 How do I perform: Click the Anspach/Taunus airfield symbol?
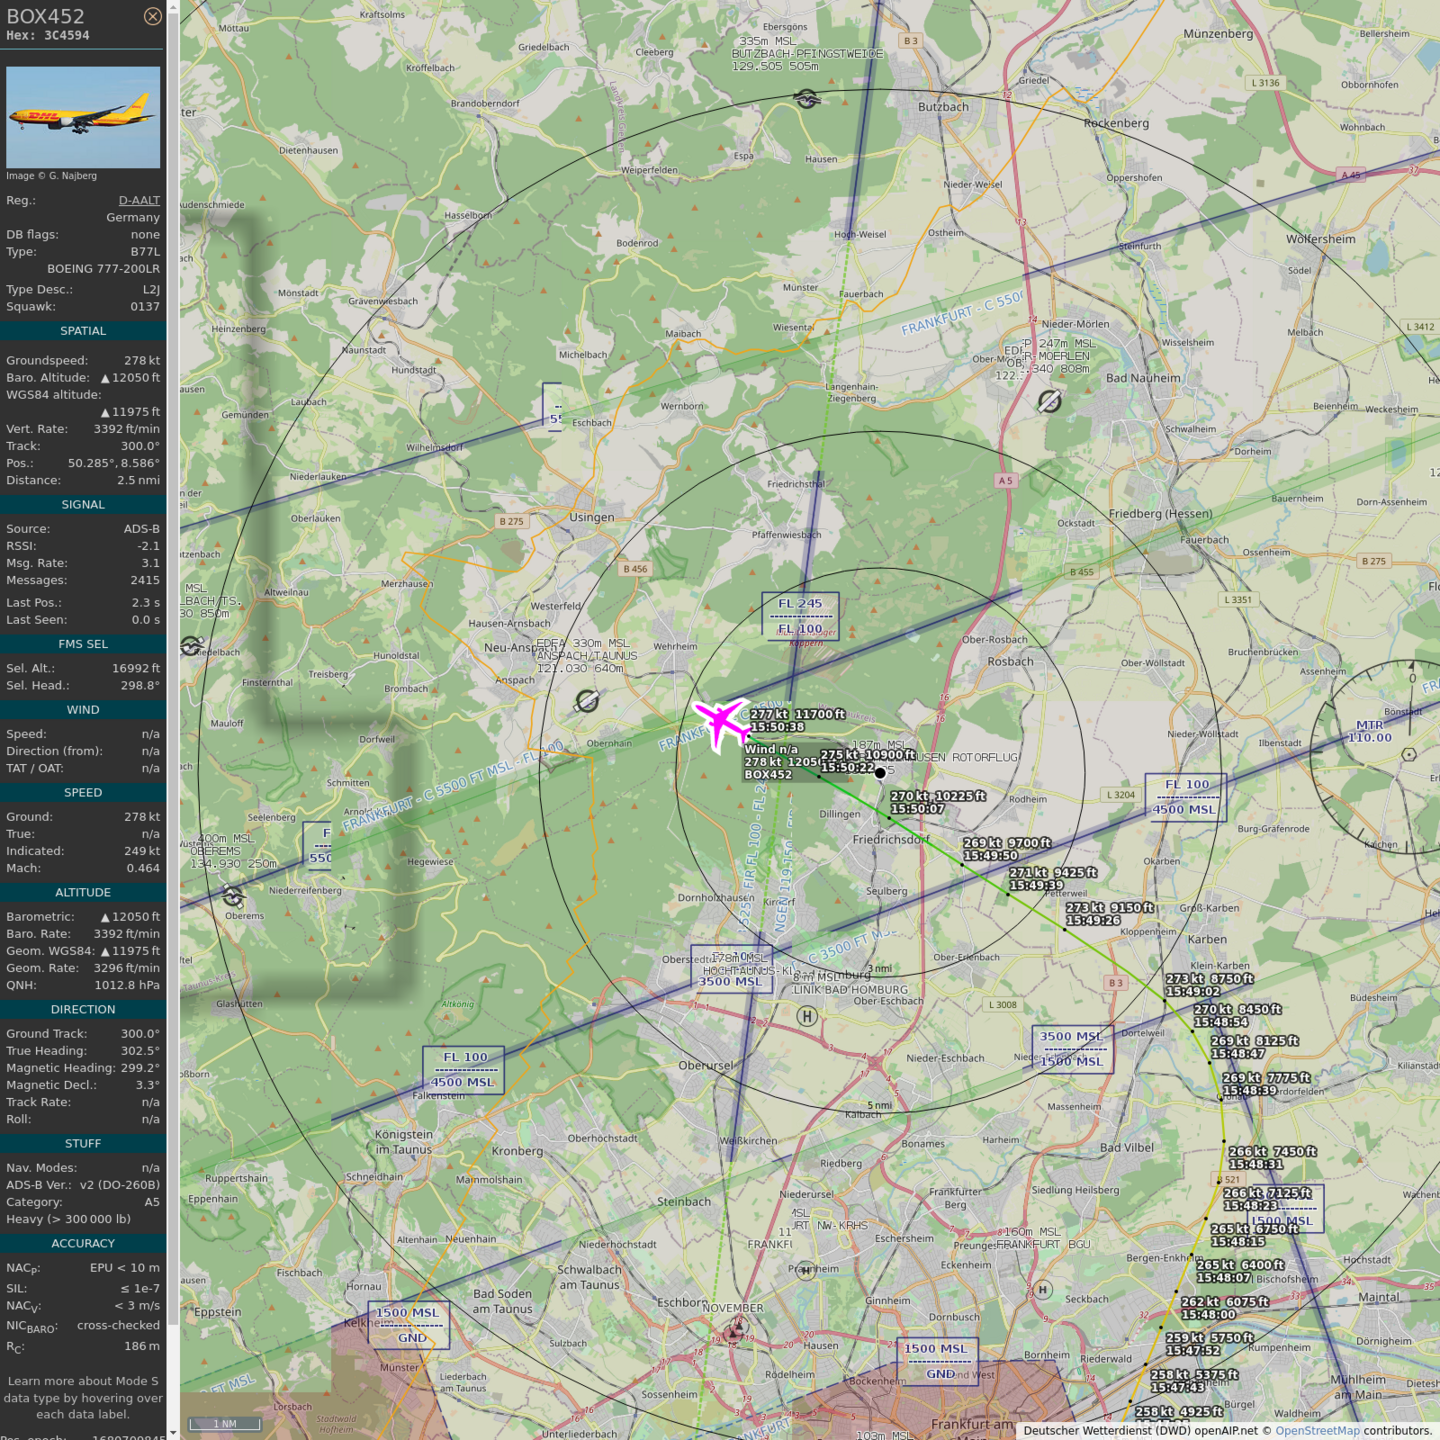587,701
